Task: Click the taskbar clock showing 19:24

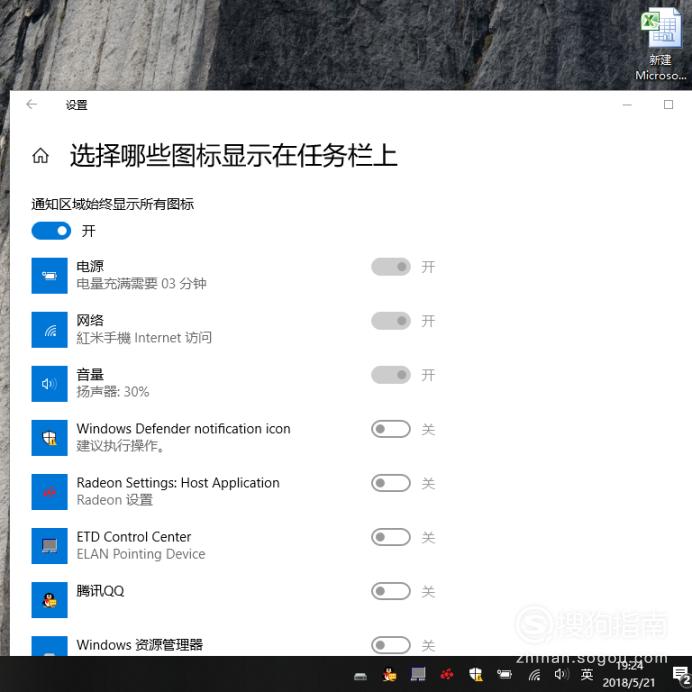Action: [x=629, y=674]
